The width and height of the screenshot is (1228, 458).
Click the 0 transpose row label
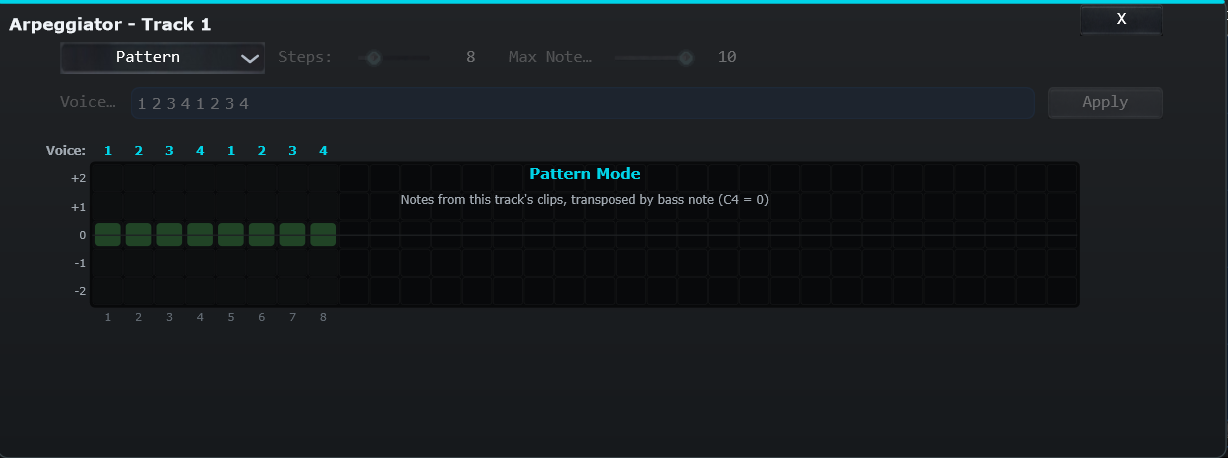point(83,235)
